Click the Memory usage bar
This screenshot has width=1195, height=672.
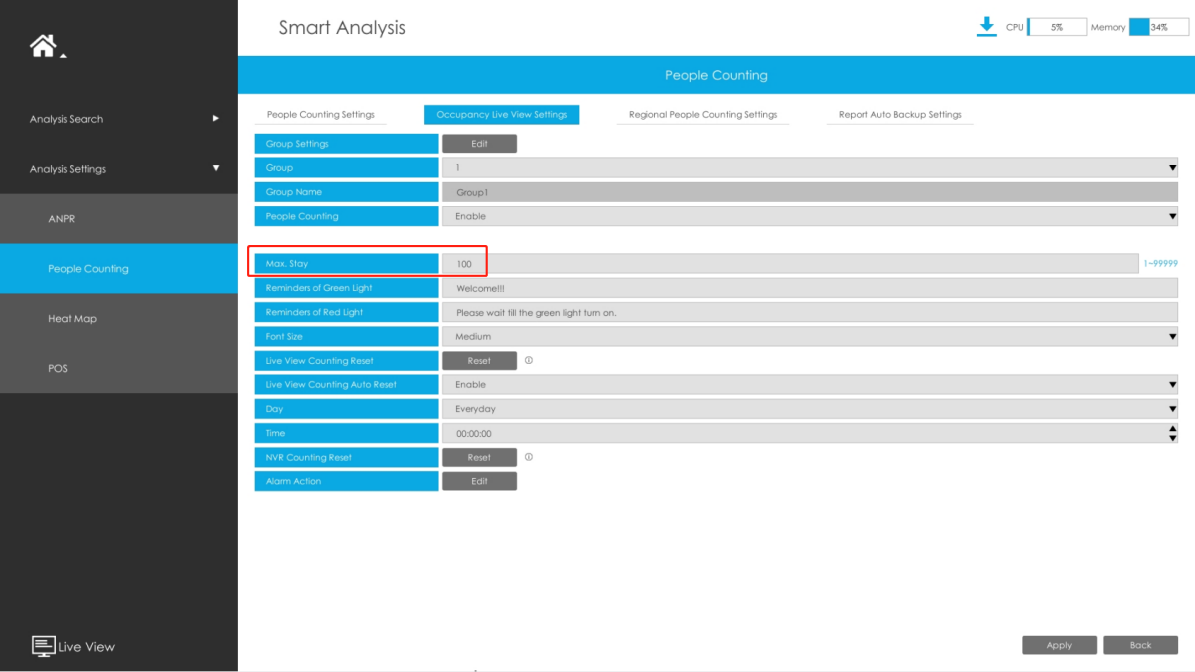pos(1158,27)
